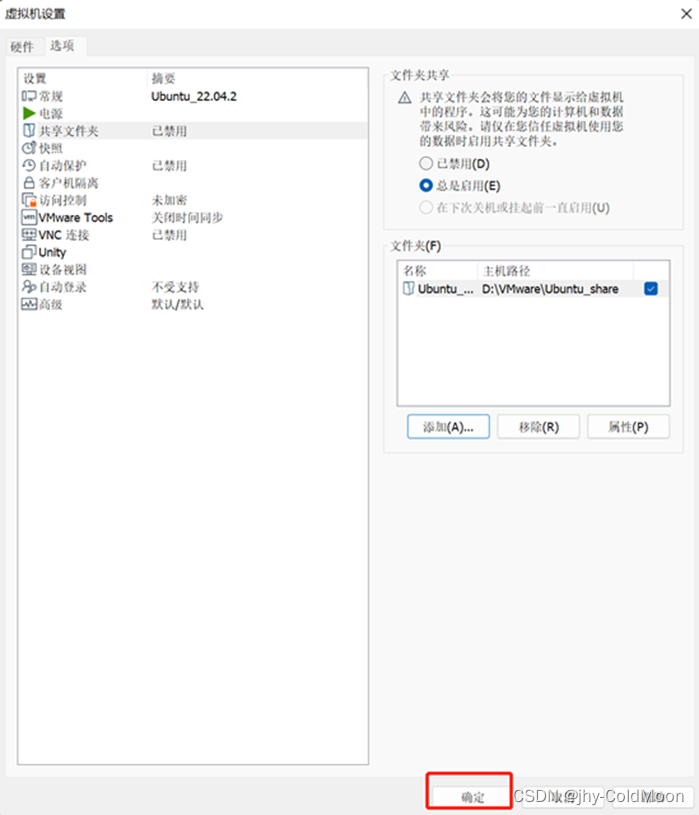Click the Ubuntu_22.04.2 summary text

(194, 97)
